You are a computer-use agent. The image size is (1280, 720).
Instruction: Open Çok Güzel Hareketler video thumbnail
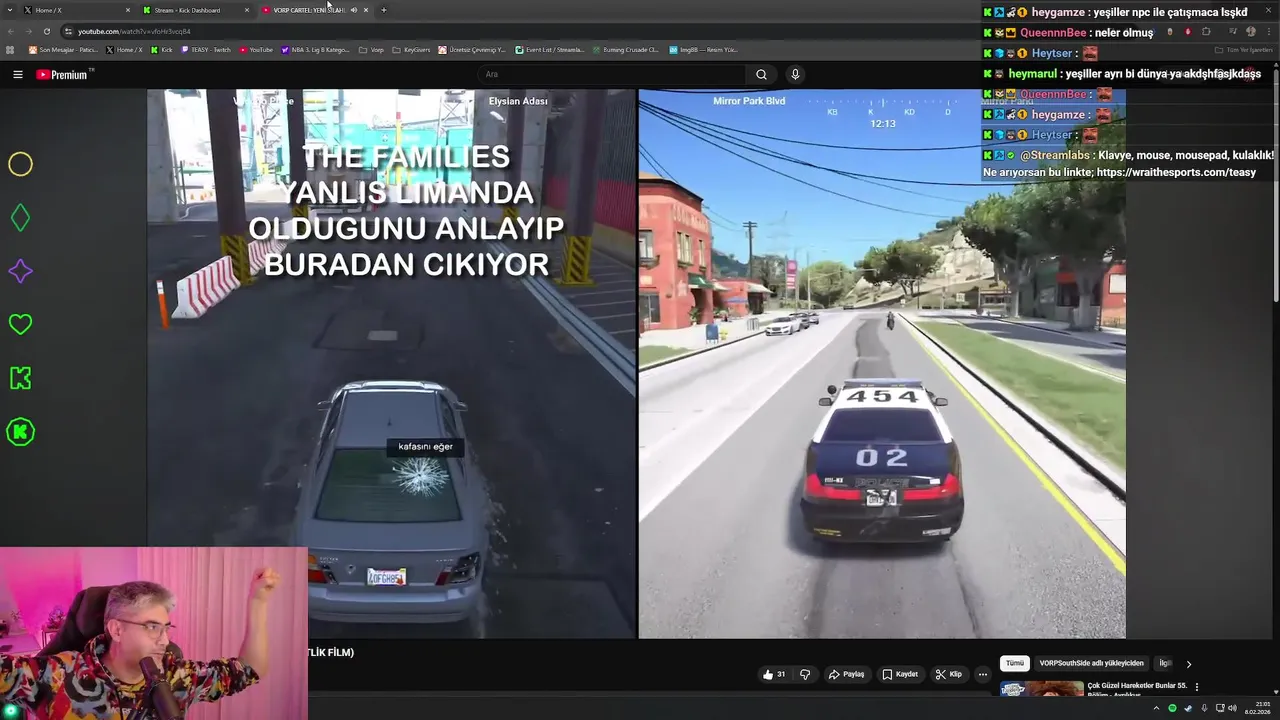pyautogui.click(x=1041, y=689)
